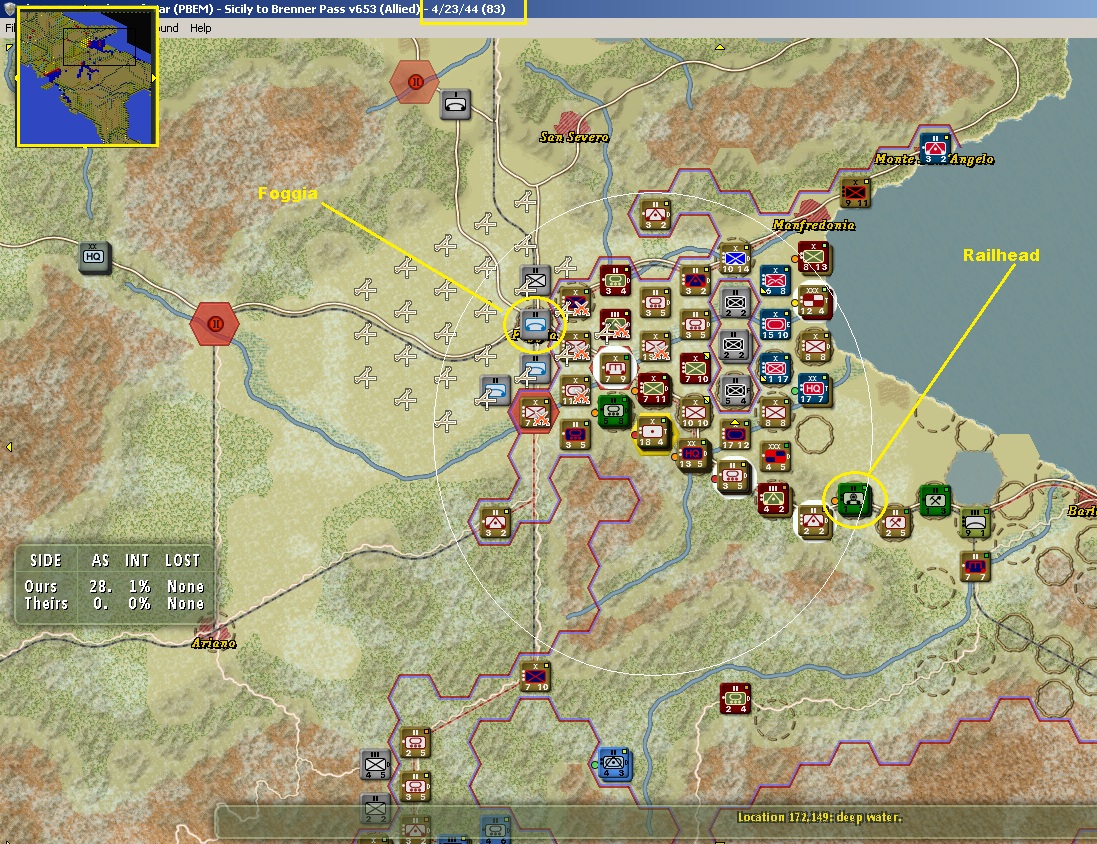Select the blue unit at Monte Sant'Angelo
The image size is (1097, 844).
click(935, 148)
